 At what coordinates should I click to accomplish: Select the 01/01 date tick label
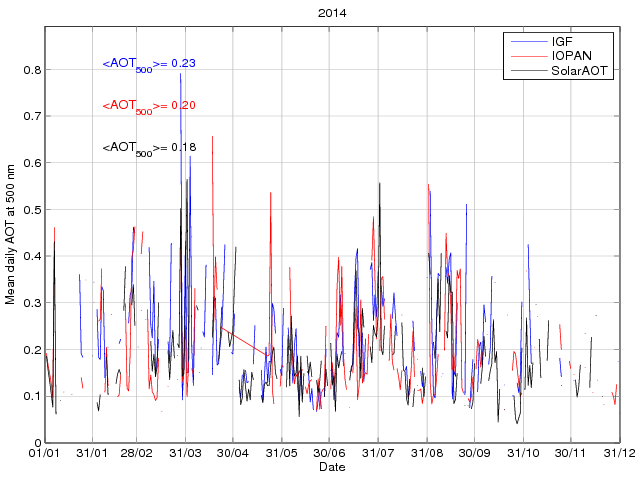click(45, 453)
